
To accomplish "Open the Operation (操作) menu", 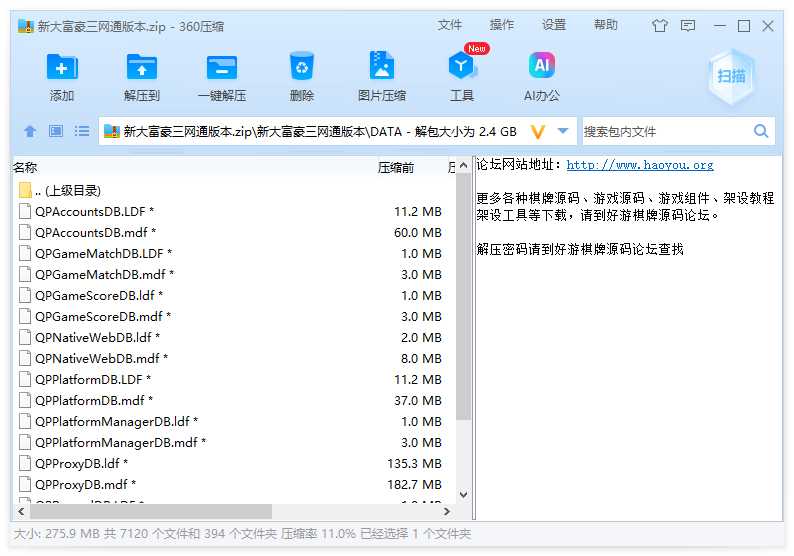I will [x=502, y=25].
